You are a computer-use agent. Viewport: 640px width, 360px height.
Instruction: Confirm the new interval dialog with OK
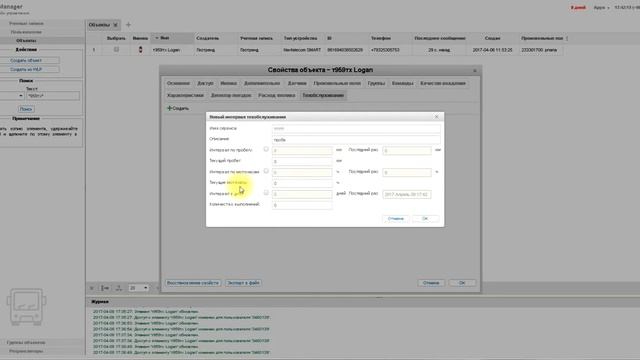(425, 219)
